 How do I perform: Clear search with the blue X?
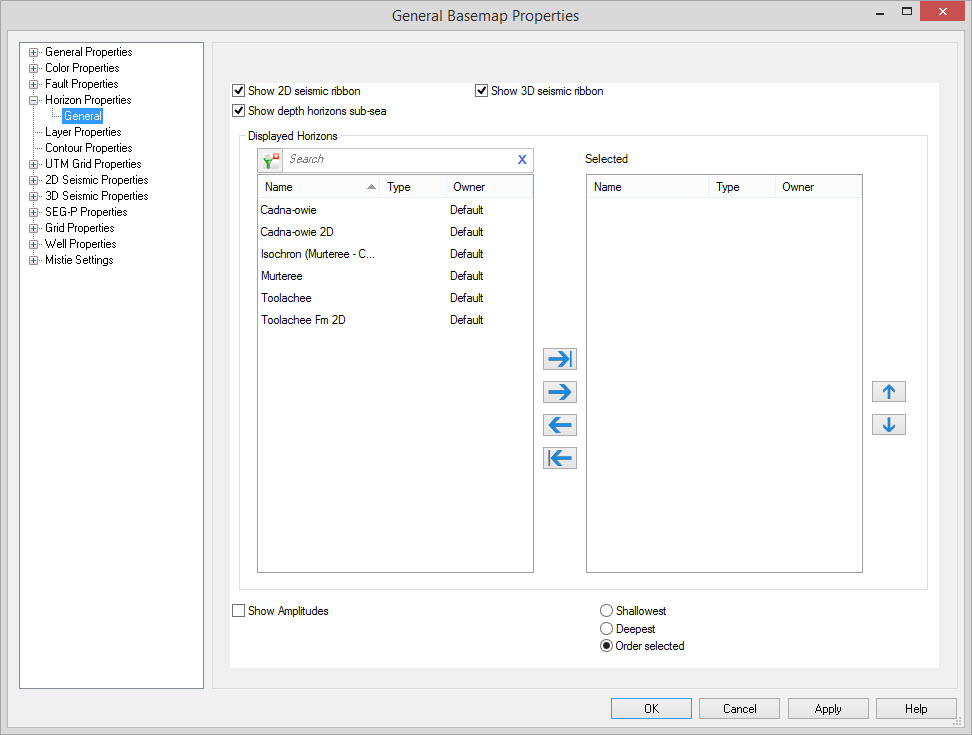click(x=522, y=160)
